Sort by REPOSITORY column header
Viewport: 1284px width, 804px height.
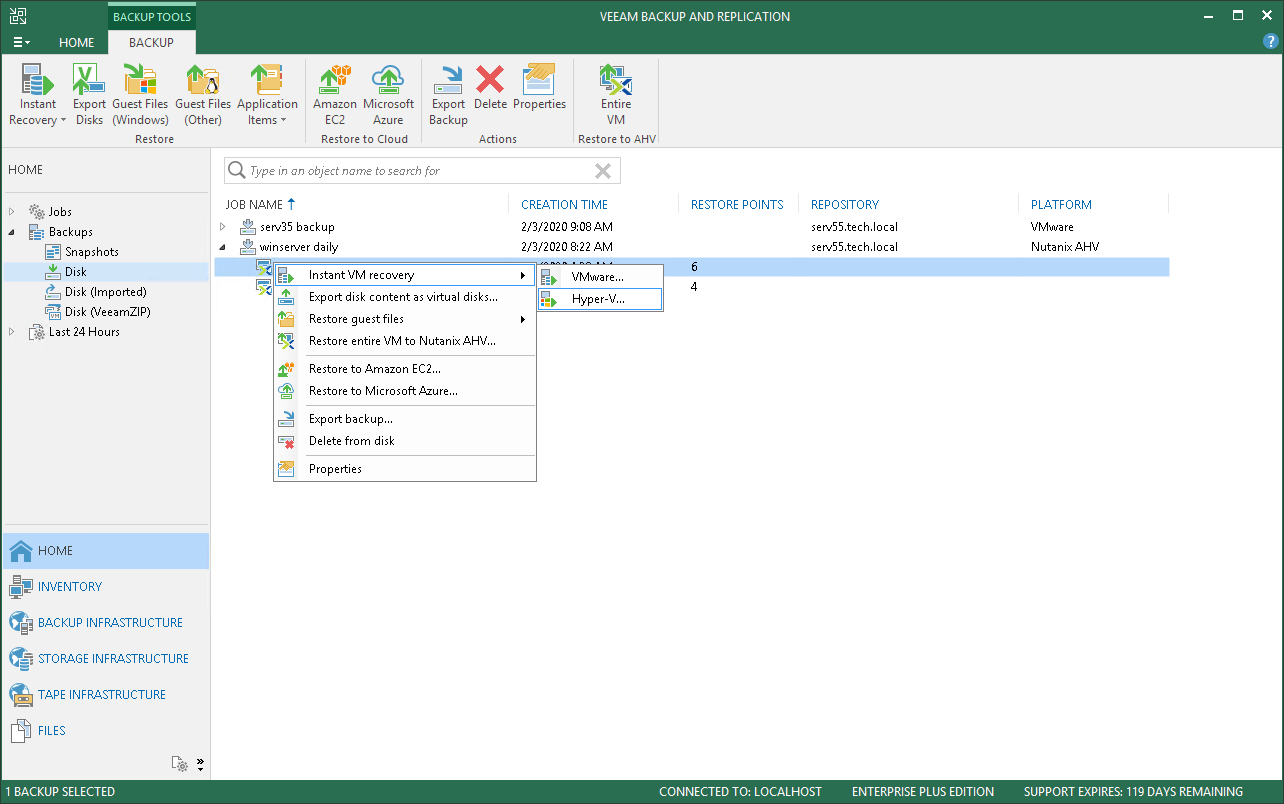coord(845,204)
